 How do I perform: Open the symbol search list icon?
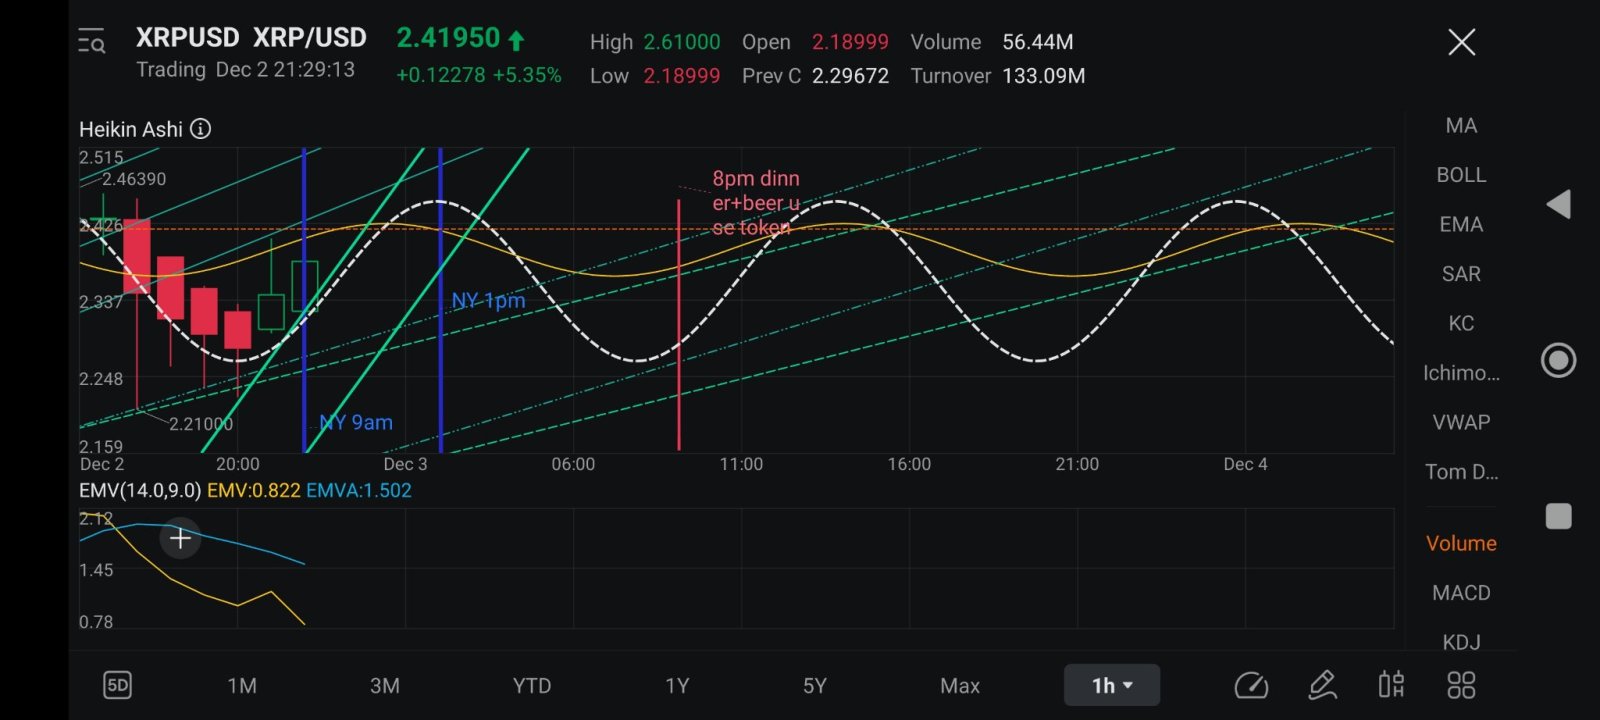coord(92,41)
